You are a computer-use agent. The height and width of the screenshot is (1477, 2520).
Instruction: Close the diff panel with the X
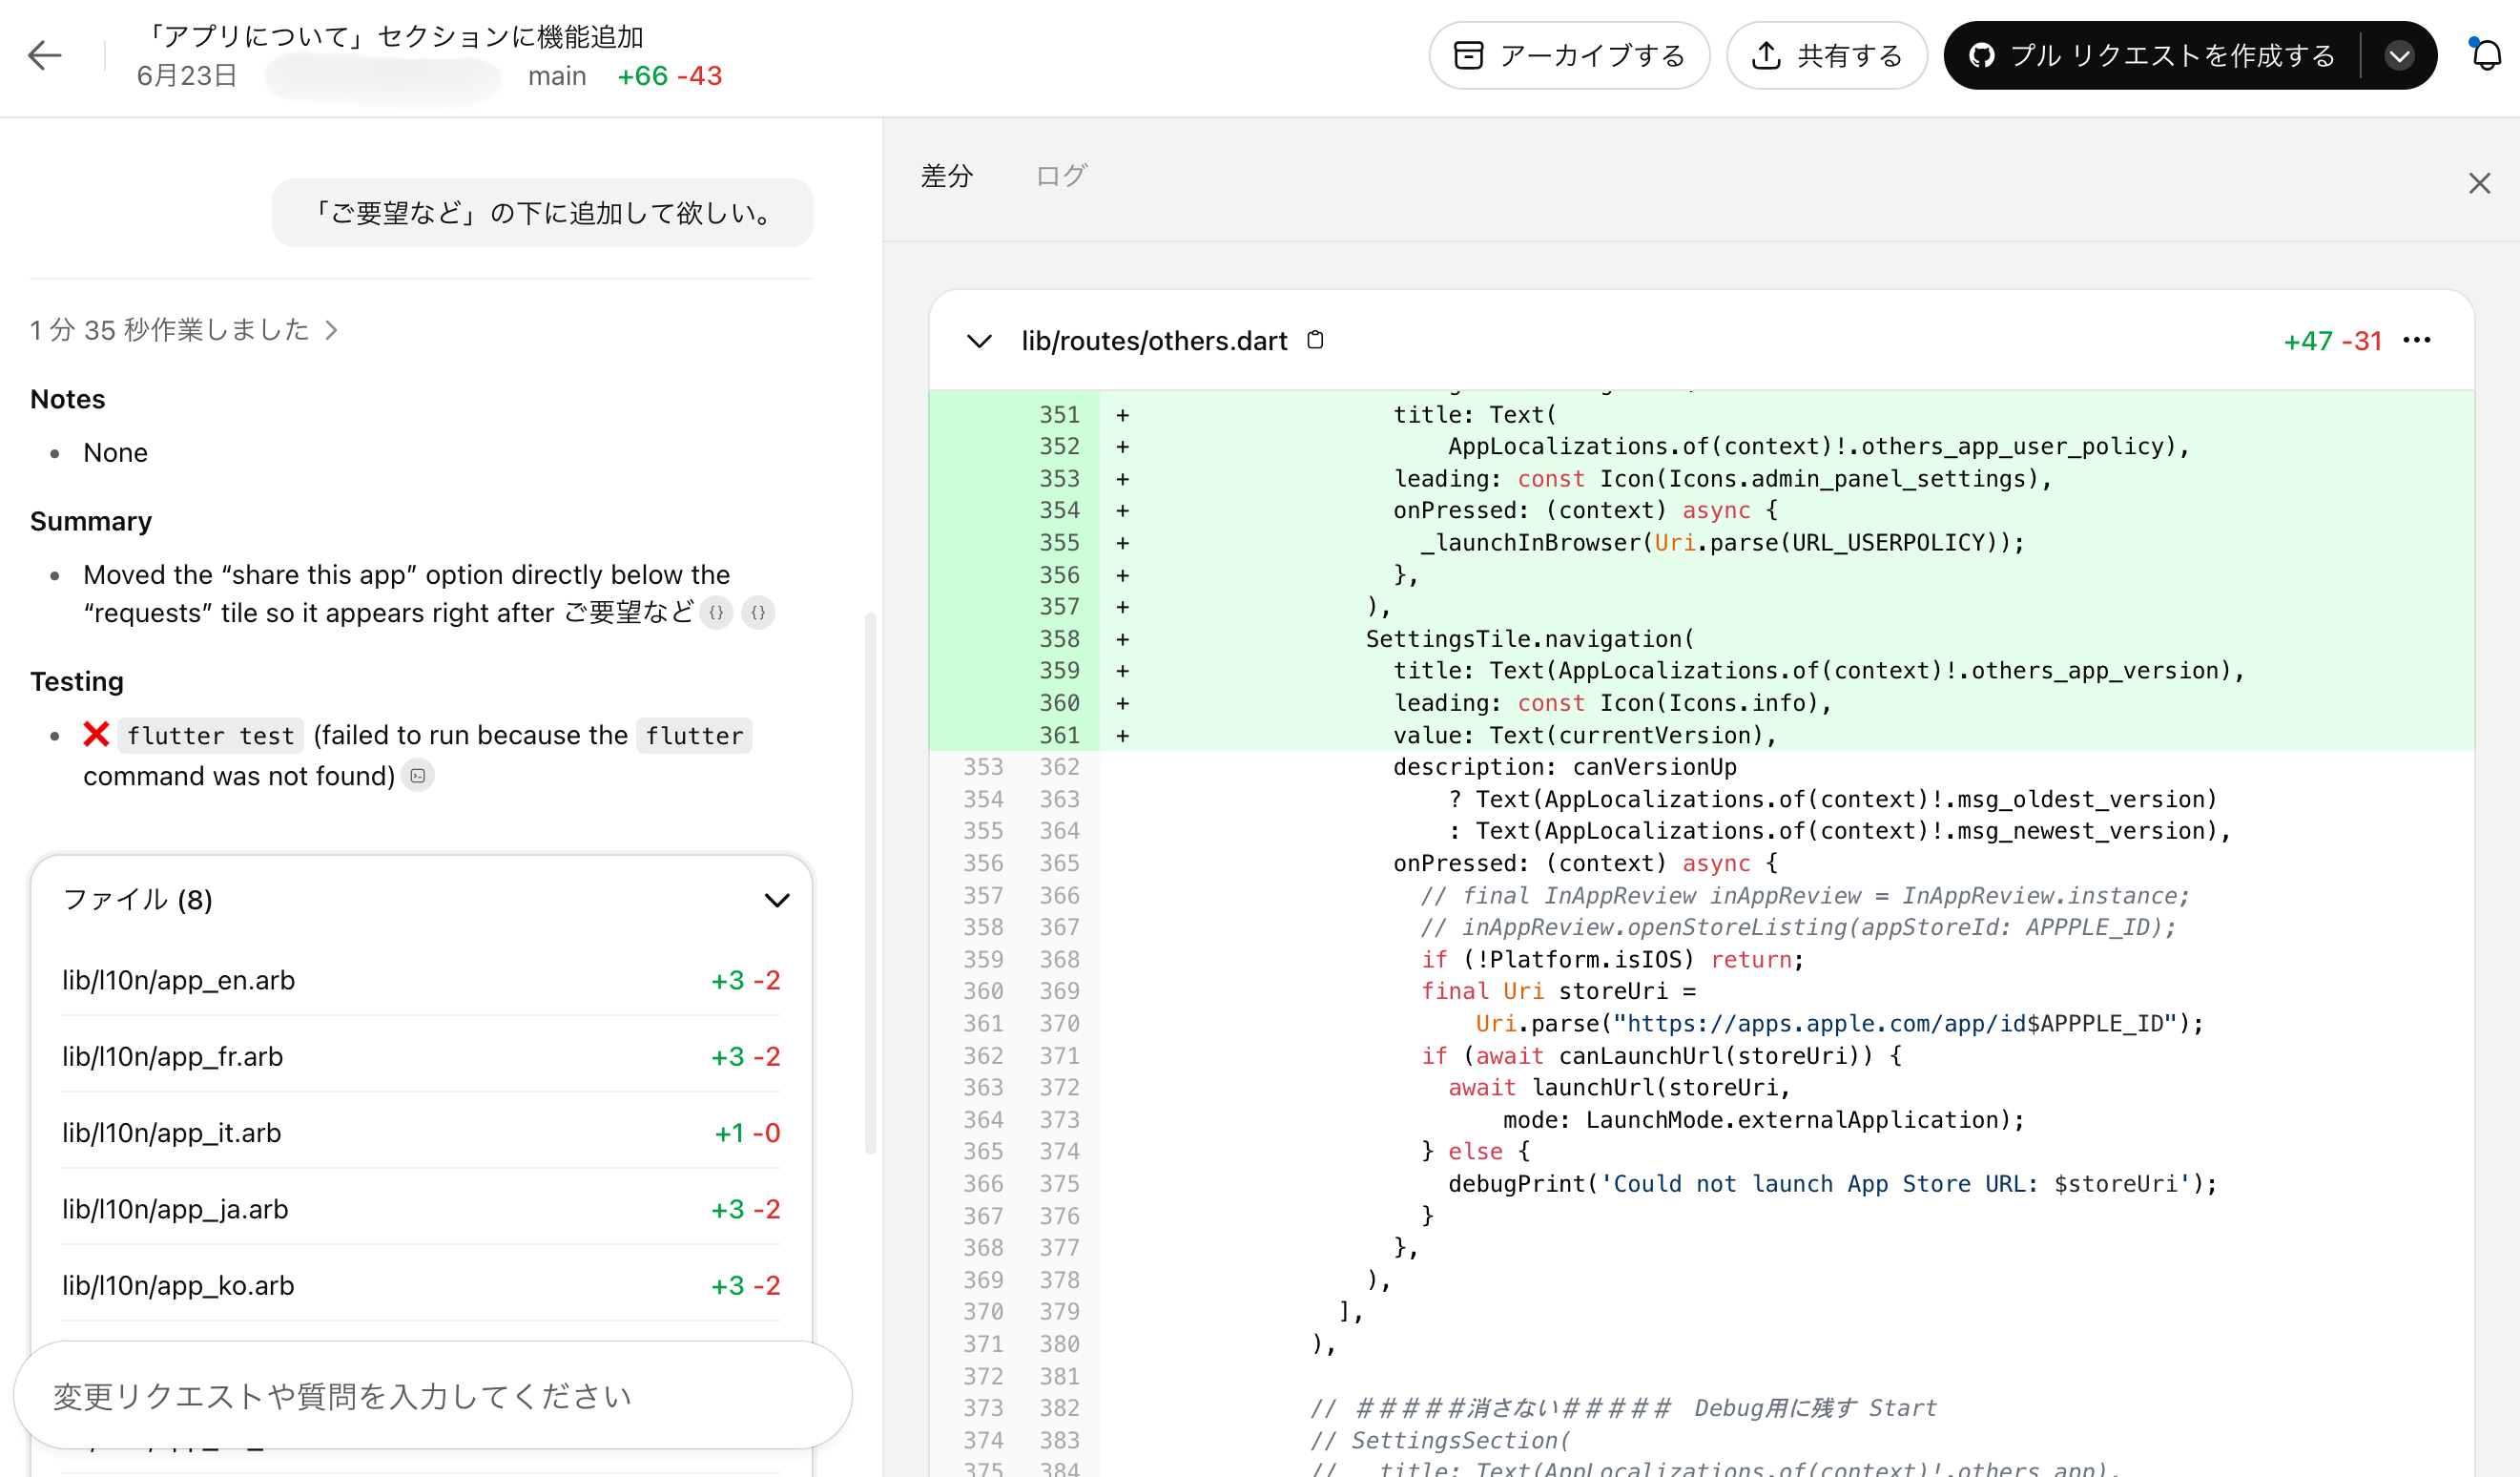[2479, 183]
